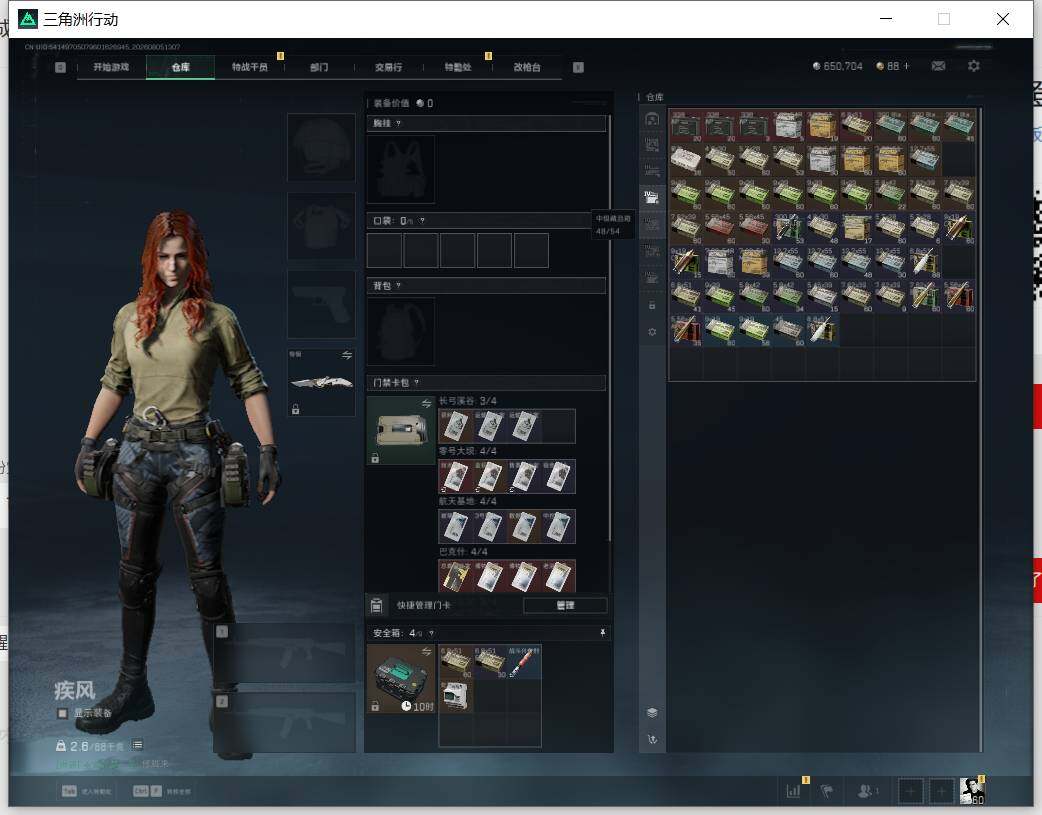1042x815 pixels.
Task: Click the first 巴克什 keycard
Action: (455, 576)
